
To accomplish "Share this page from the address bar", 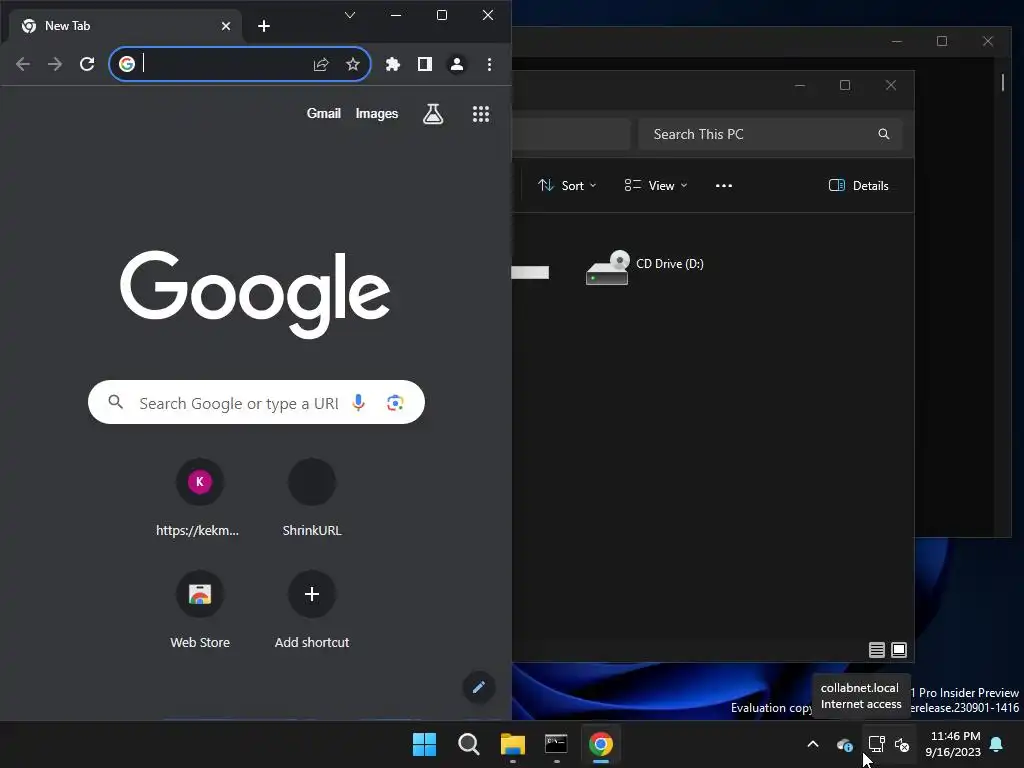I will (x=321, y=64).
